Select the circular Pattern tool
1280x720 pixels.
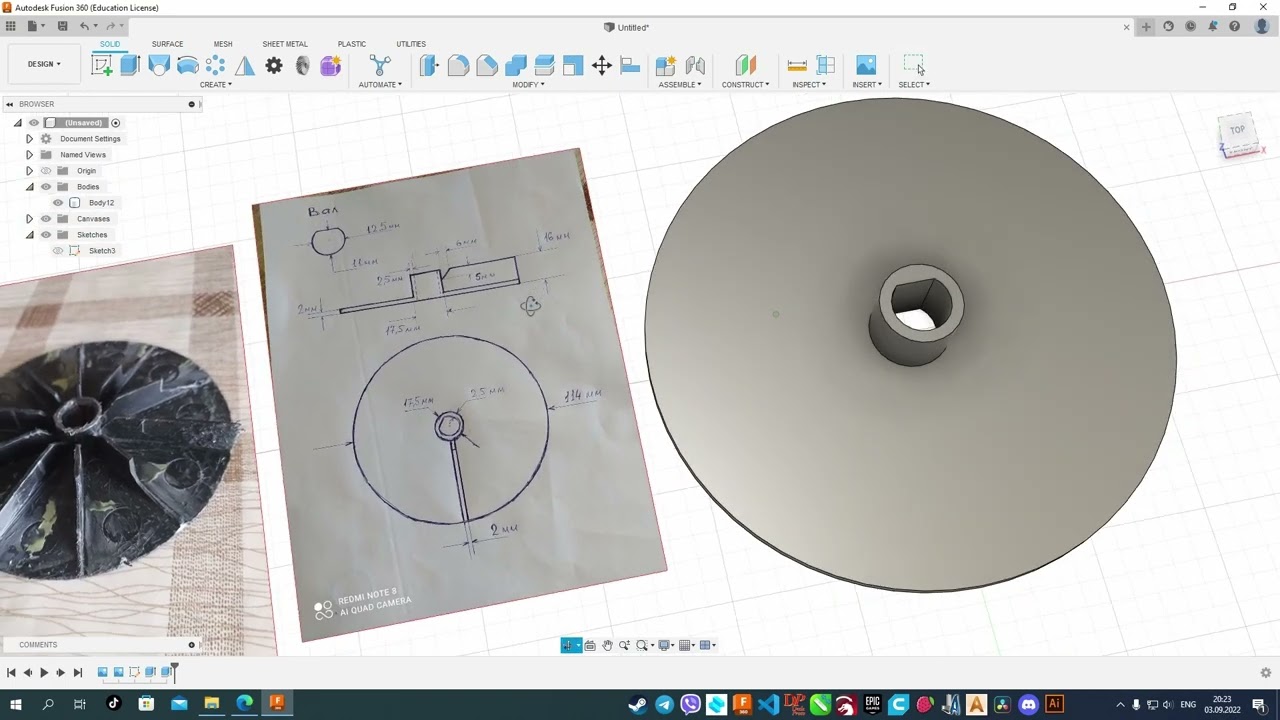[215, 66]
